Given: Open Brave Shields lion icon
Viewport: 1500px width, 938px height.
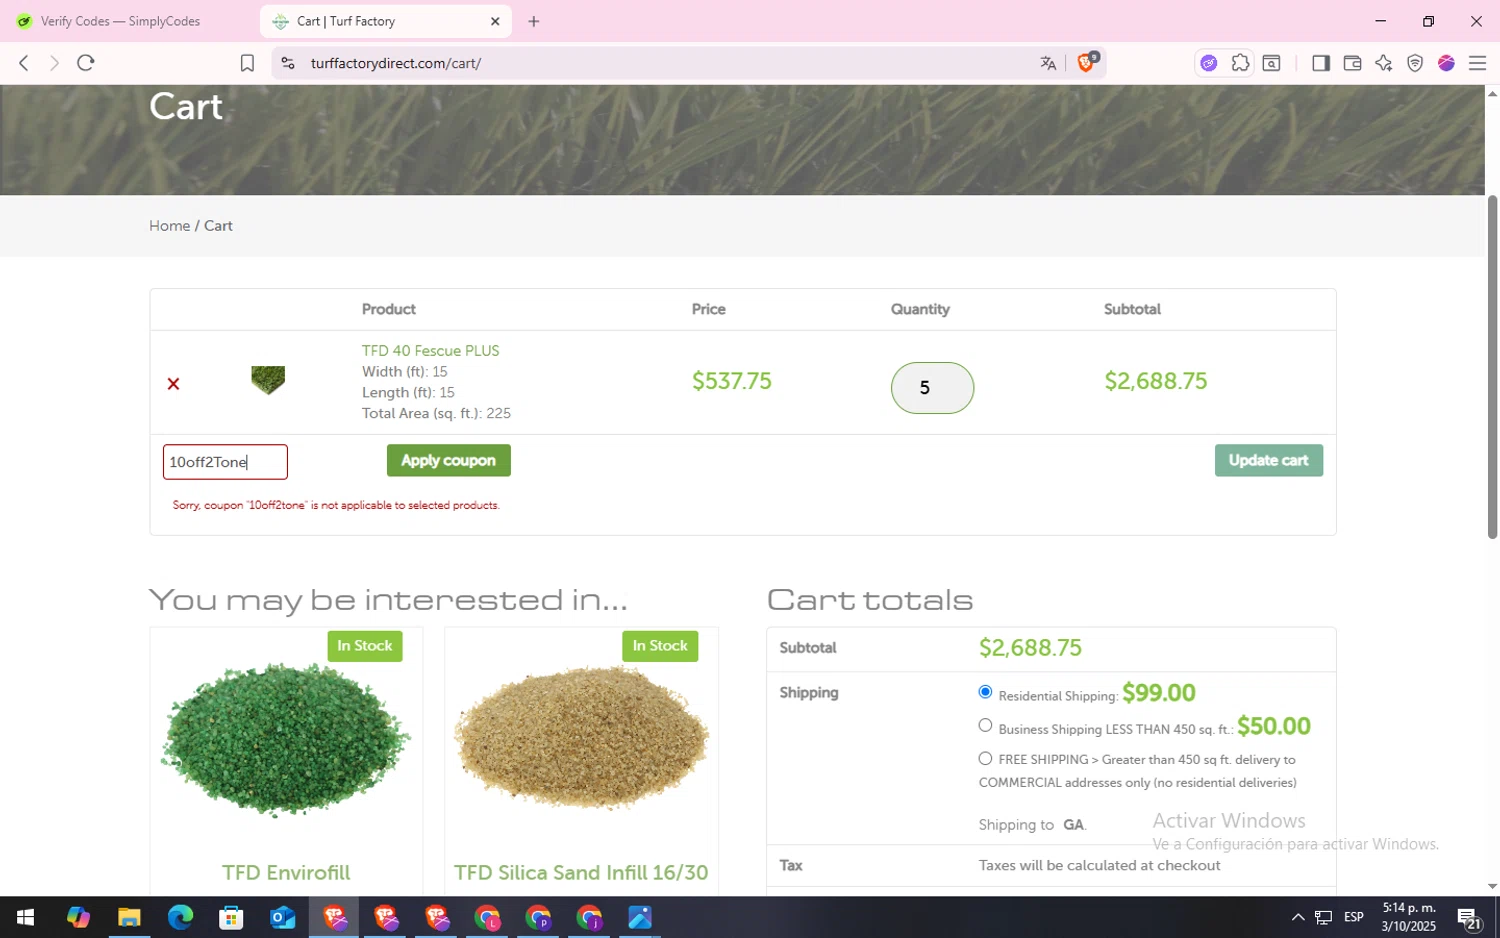Looking at the screenshot, I should click(1087, 62).
